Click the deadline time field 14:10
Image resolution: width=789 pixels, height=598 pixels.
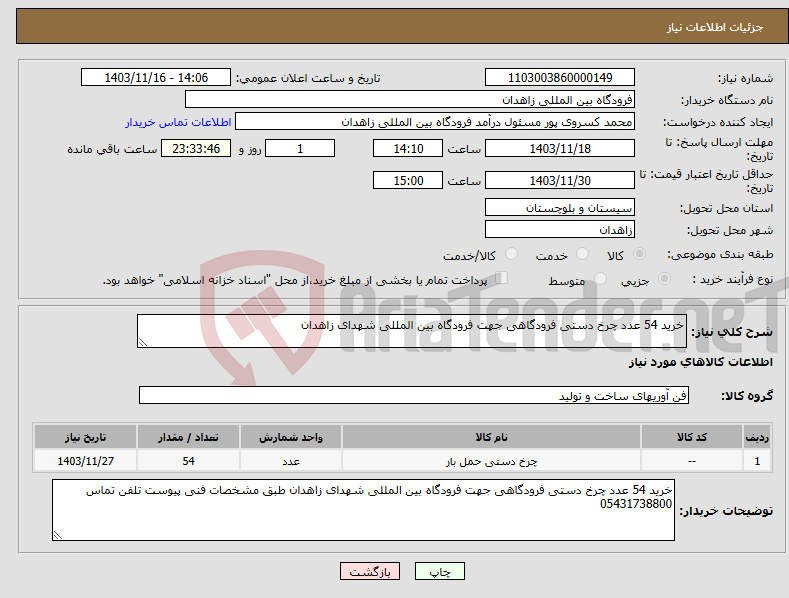point(408,148)
